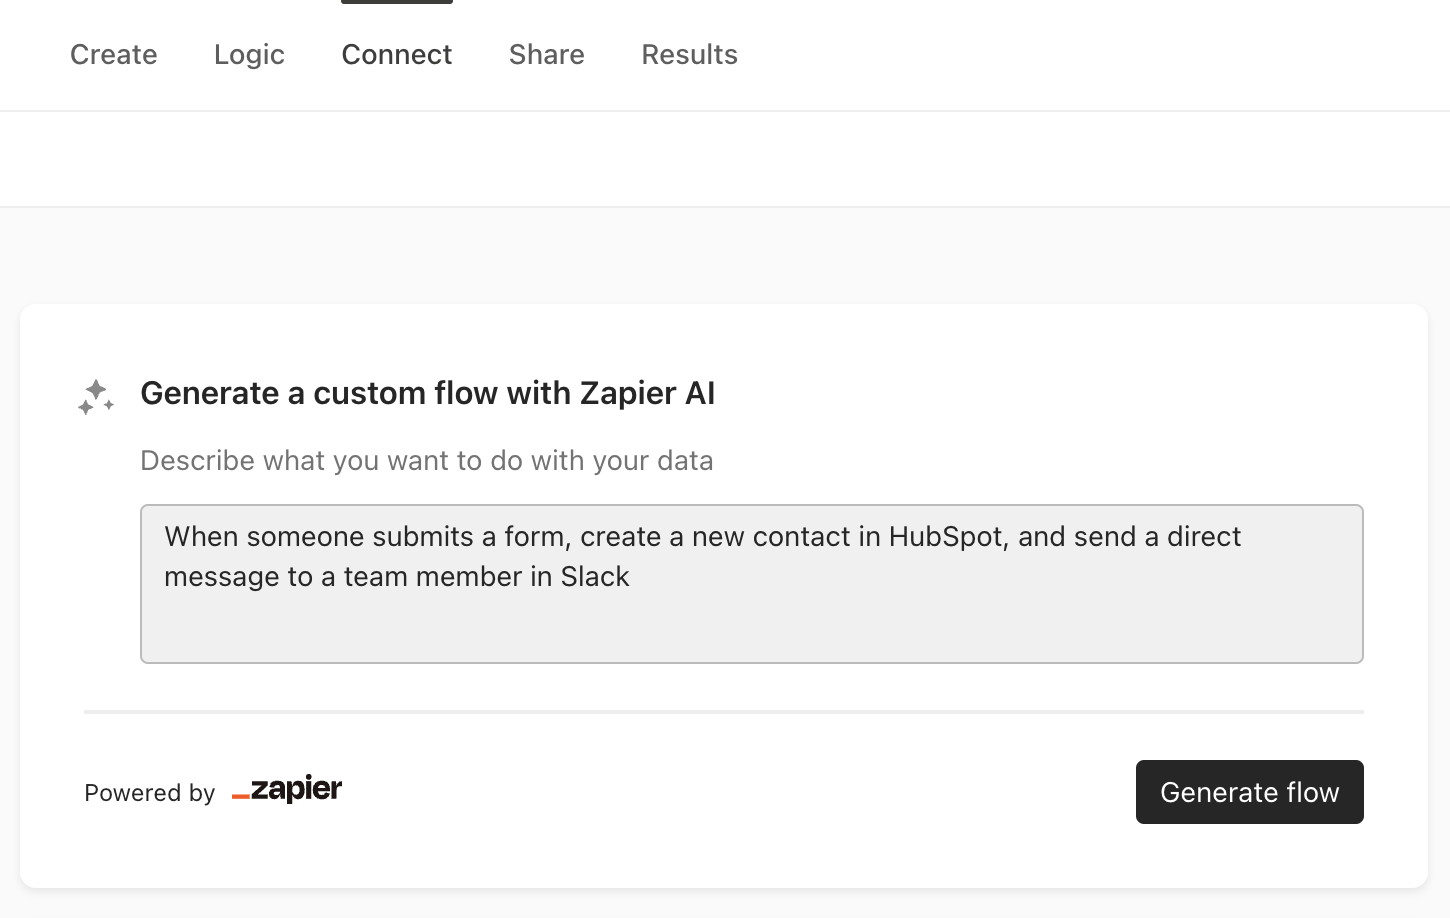Focus the flow description text area
Viewport: 1450px width, 918px height.
[752, 584]
